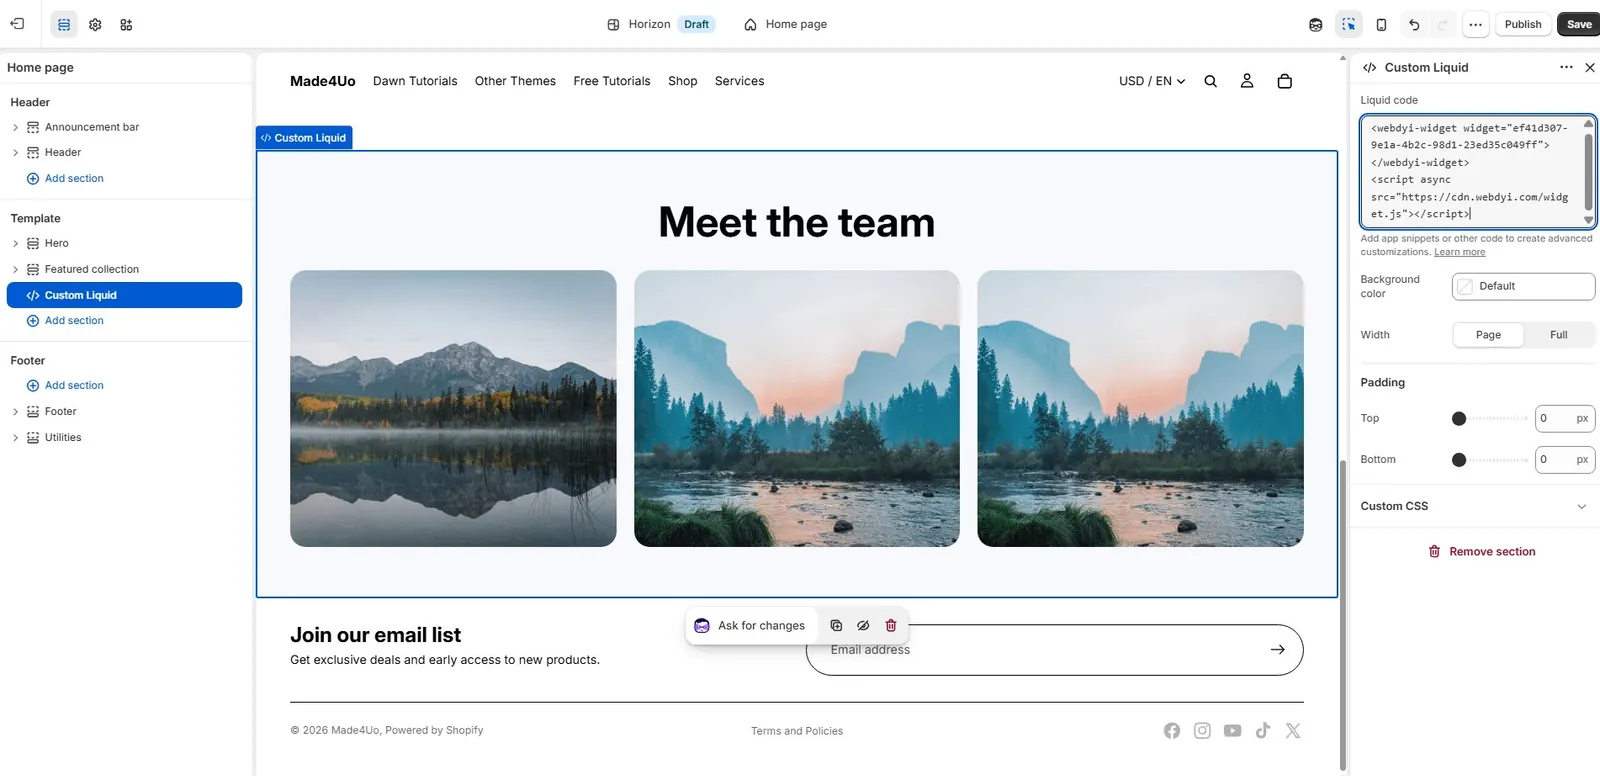Click the exit editor back icon
1600x776 pixels.
pyautogui.click(x=17, y=24)
